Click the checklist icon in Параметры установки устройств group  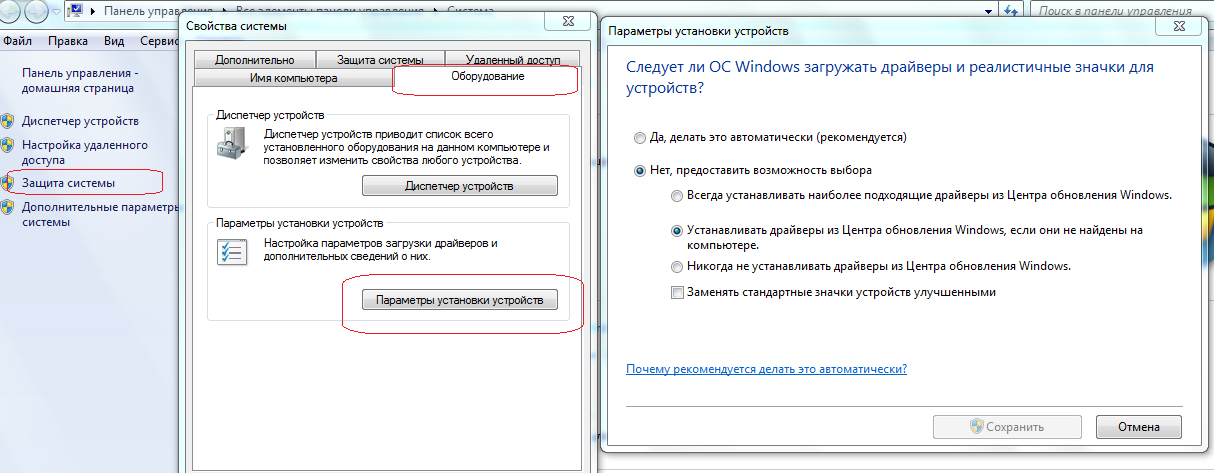click(x=230, y=252)
